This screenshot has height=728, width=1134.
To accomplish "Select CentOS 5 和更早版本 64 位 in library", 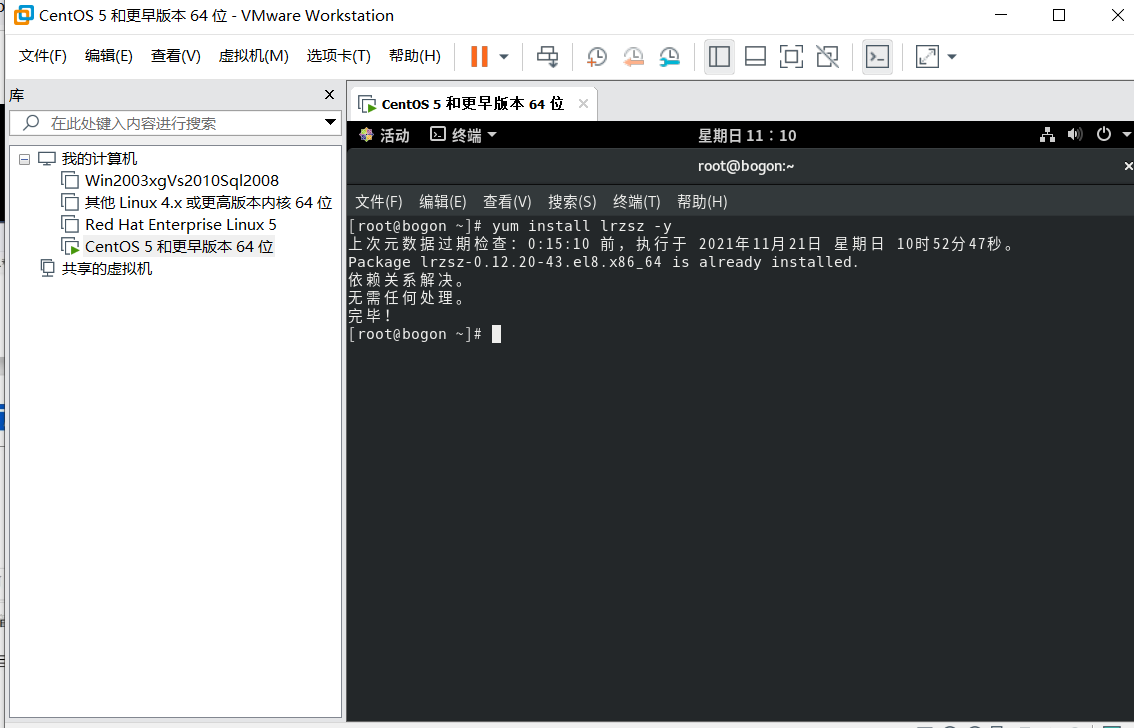I will click(179, 247).
